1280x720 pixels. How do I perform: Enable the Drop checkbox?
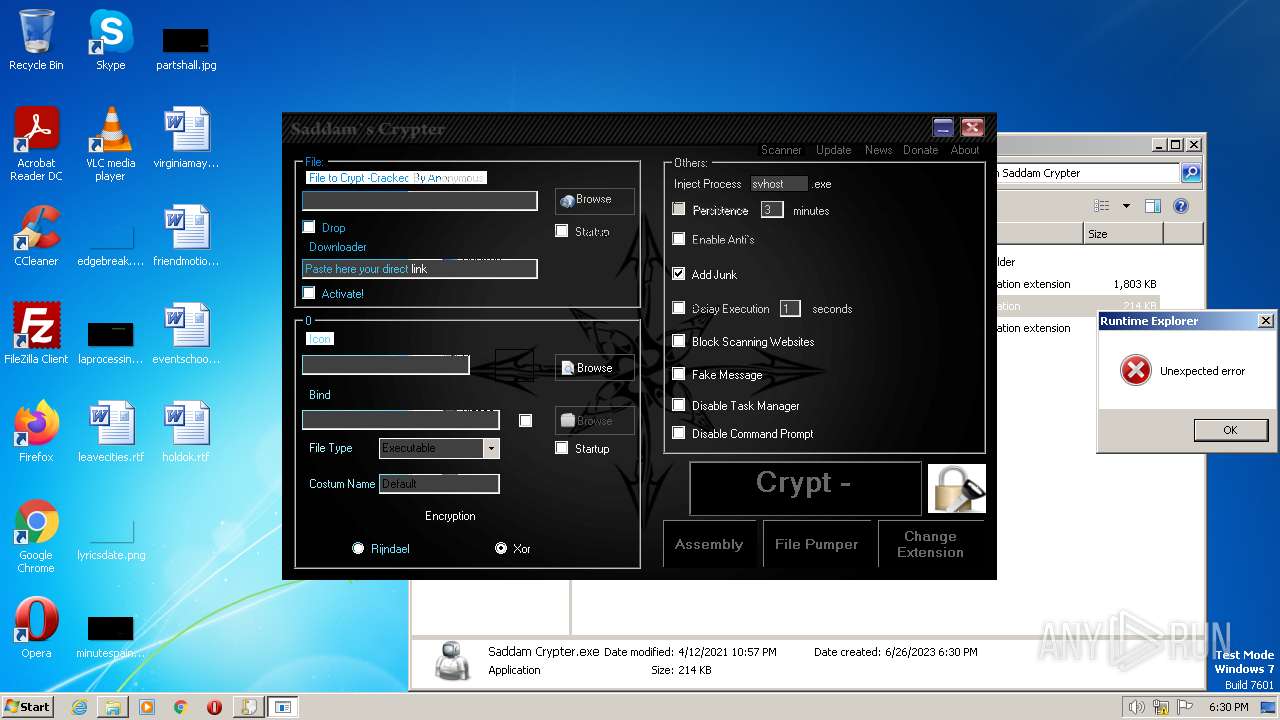point(309,227)
